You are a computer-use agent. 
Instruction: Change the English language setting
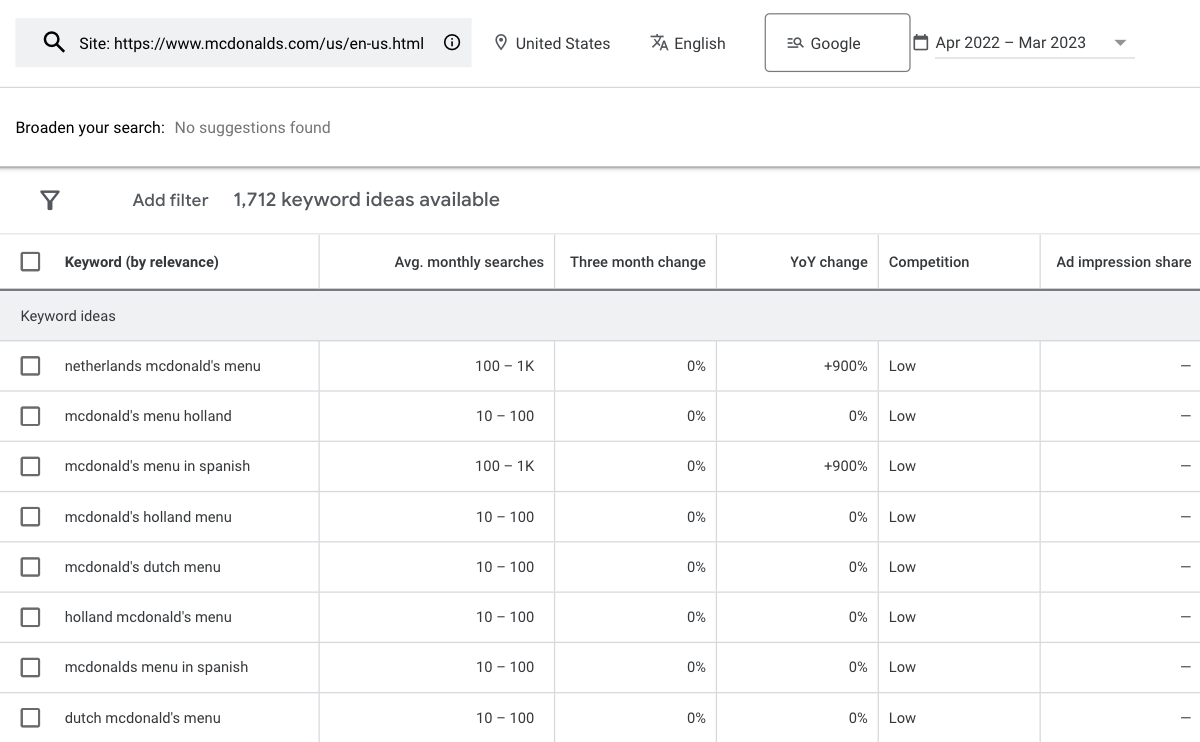point(688,43)
